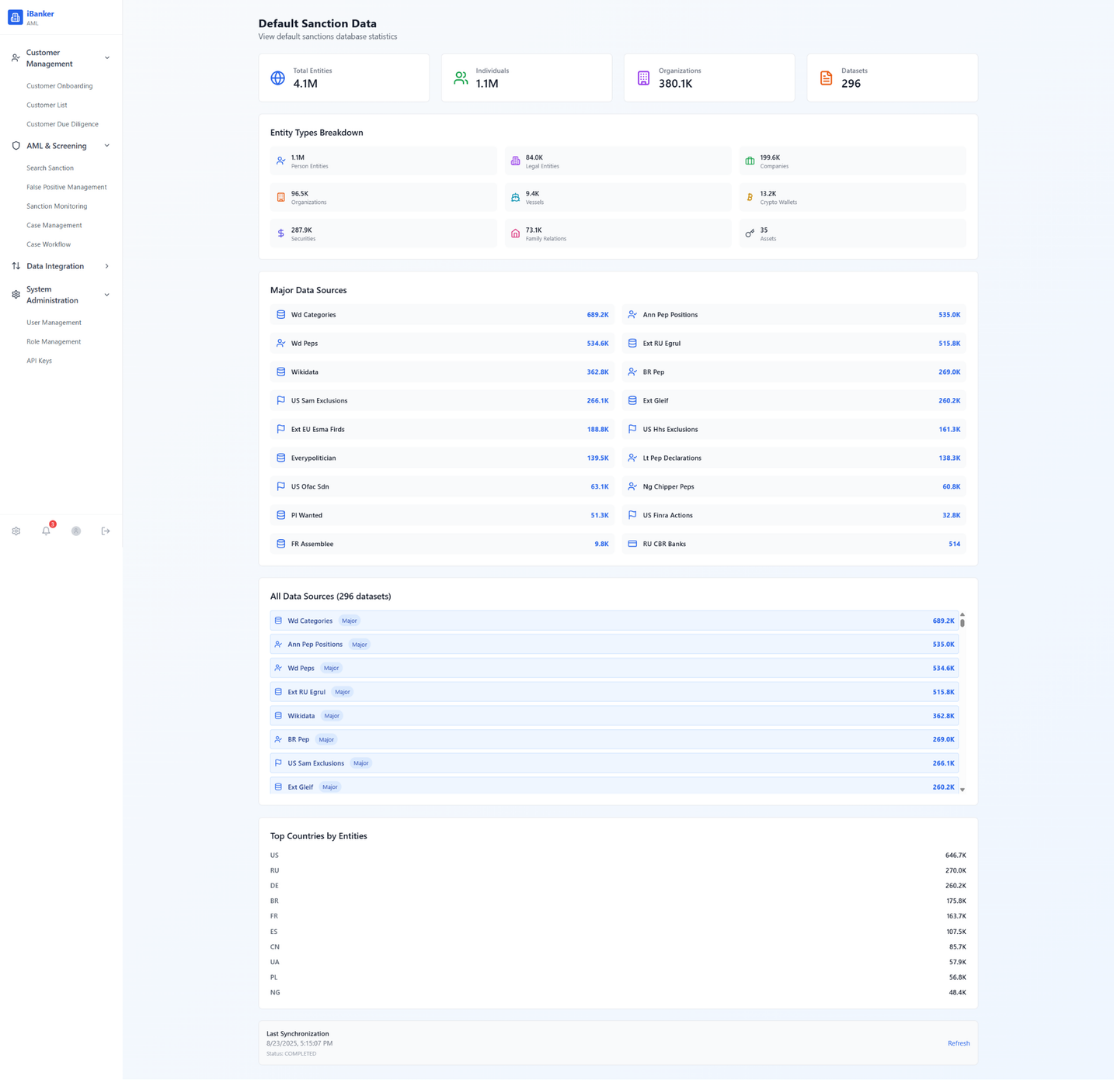Open Search Sanction in the sidebar

(50, 168)
